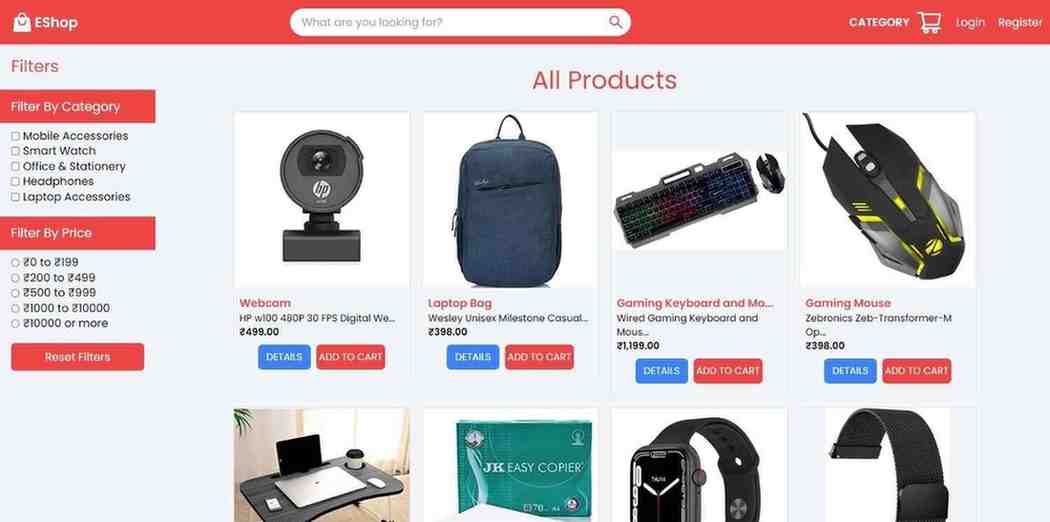
Task: Choose the ₹1000 to ₹10000 price option
Action: pyautogui.click(x=15, y=309)
